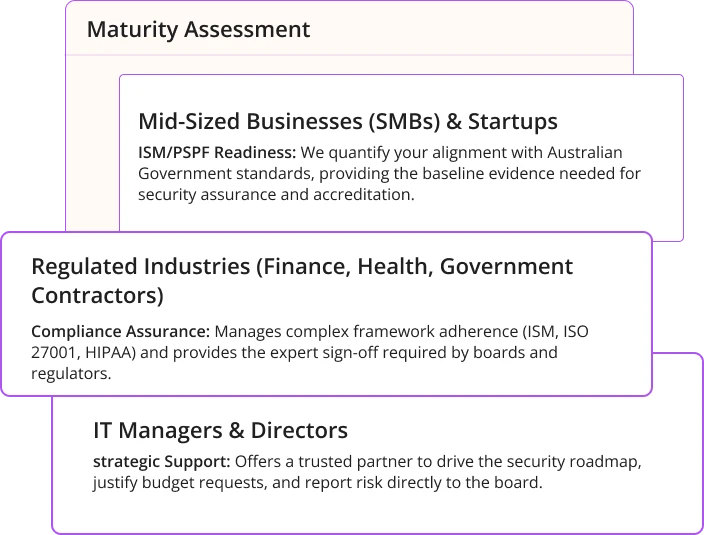Click "security assurance and accreditation" text
Screen dimensions: 704x535
coord(275,194)
